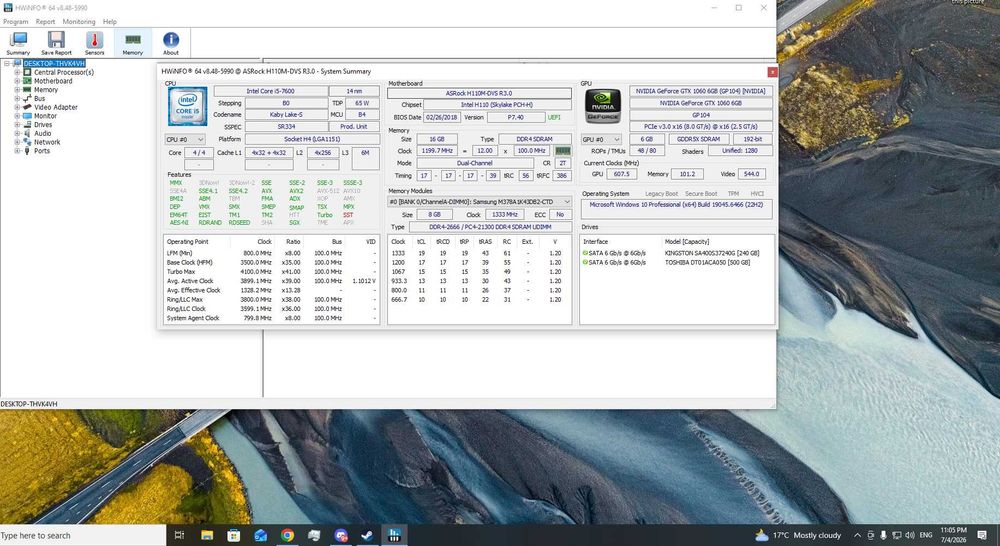Image resolution: width=1000 pixels, height=546 pixels.
Task: Select the Ports tree item
Action: 41,151
